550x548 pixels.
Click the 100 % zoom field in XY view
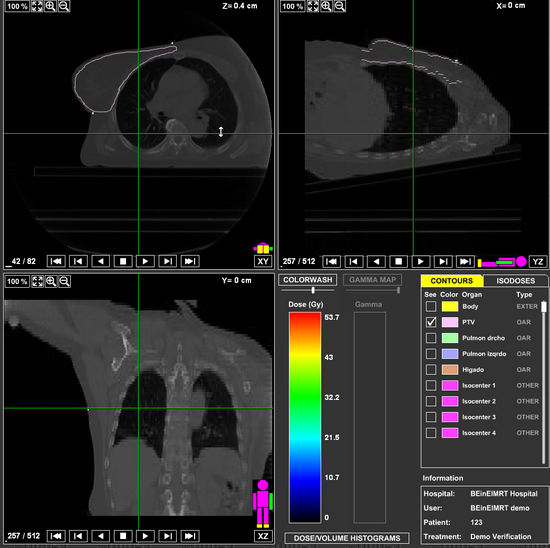[x=17, y=6]
